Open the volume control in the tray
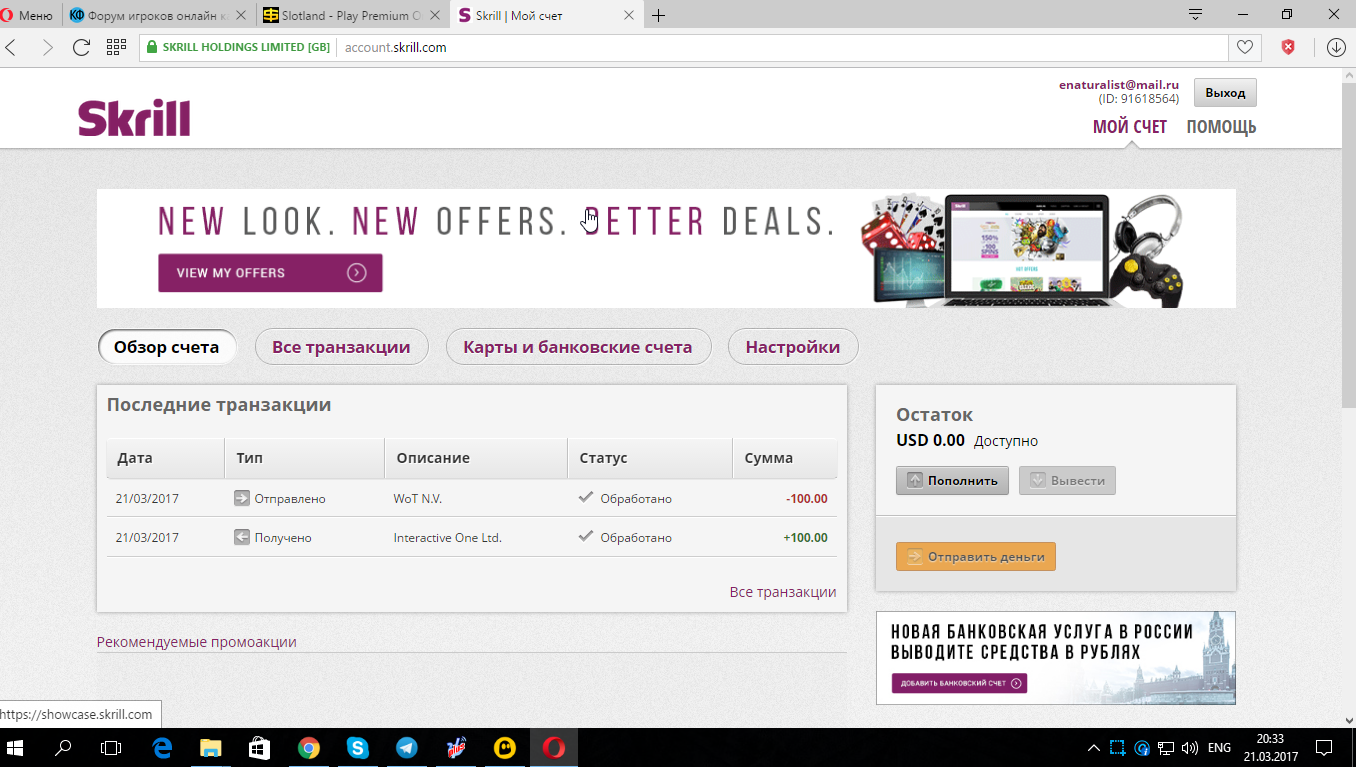Image resolution: width=1356 pixels, height=767 pixels. pyautogui.click(x=1189, y=748)
